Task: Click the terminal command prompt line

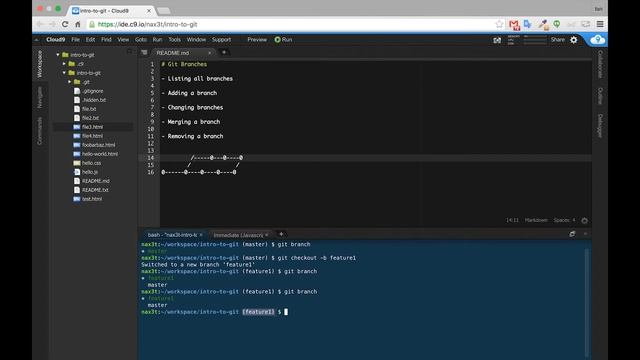Action: coord(214,312)
